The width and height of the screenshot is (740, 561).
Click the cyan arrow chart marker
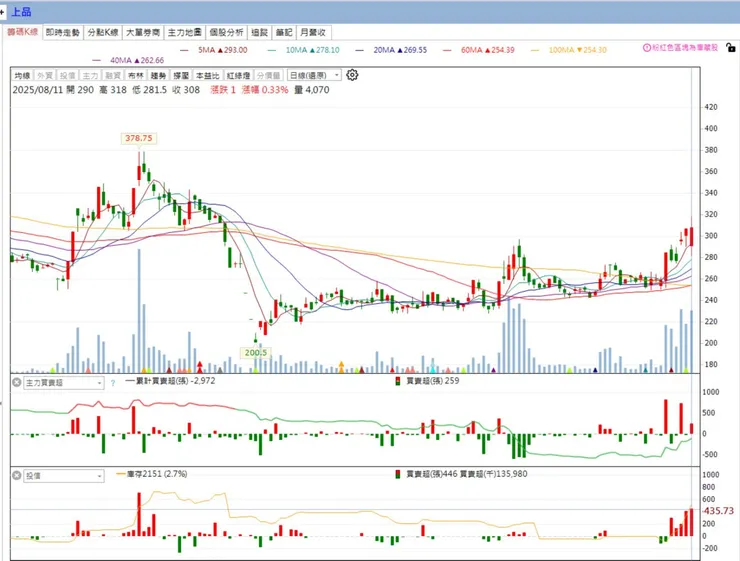(432, 368)
